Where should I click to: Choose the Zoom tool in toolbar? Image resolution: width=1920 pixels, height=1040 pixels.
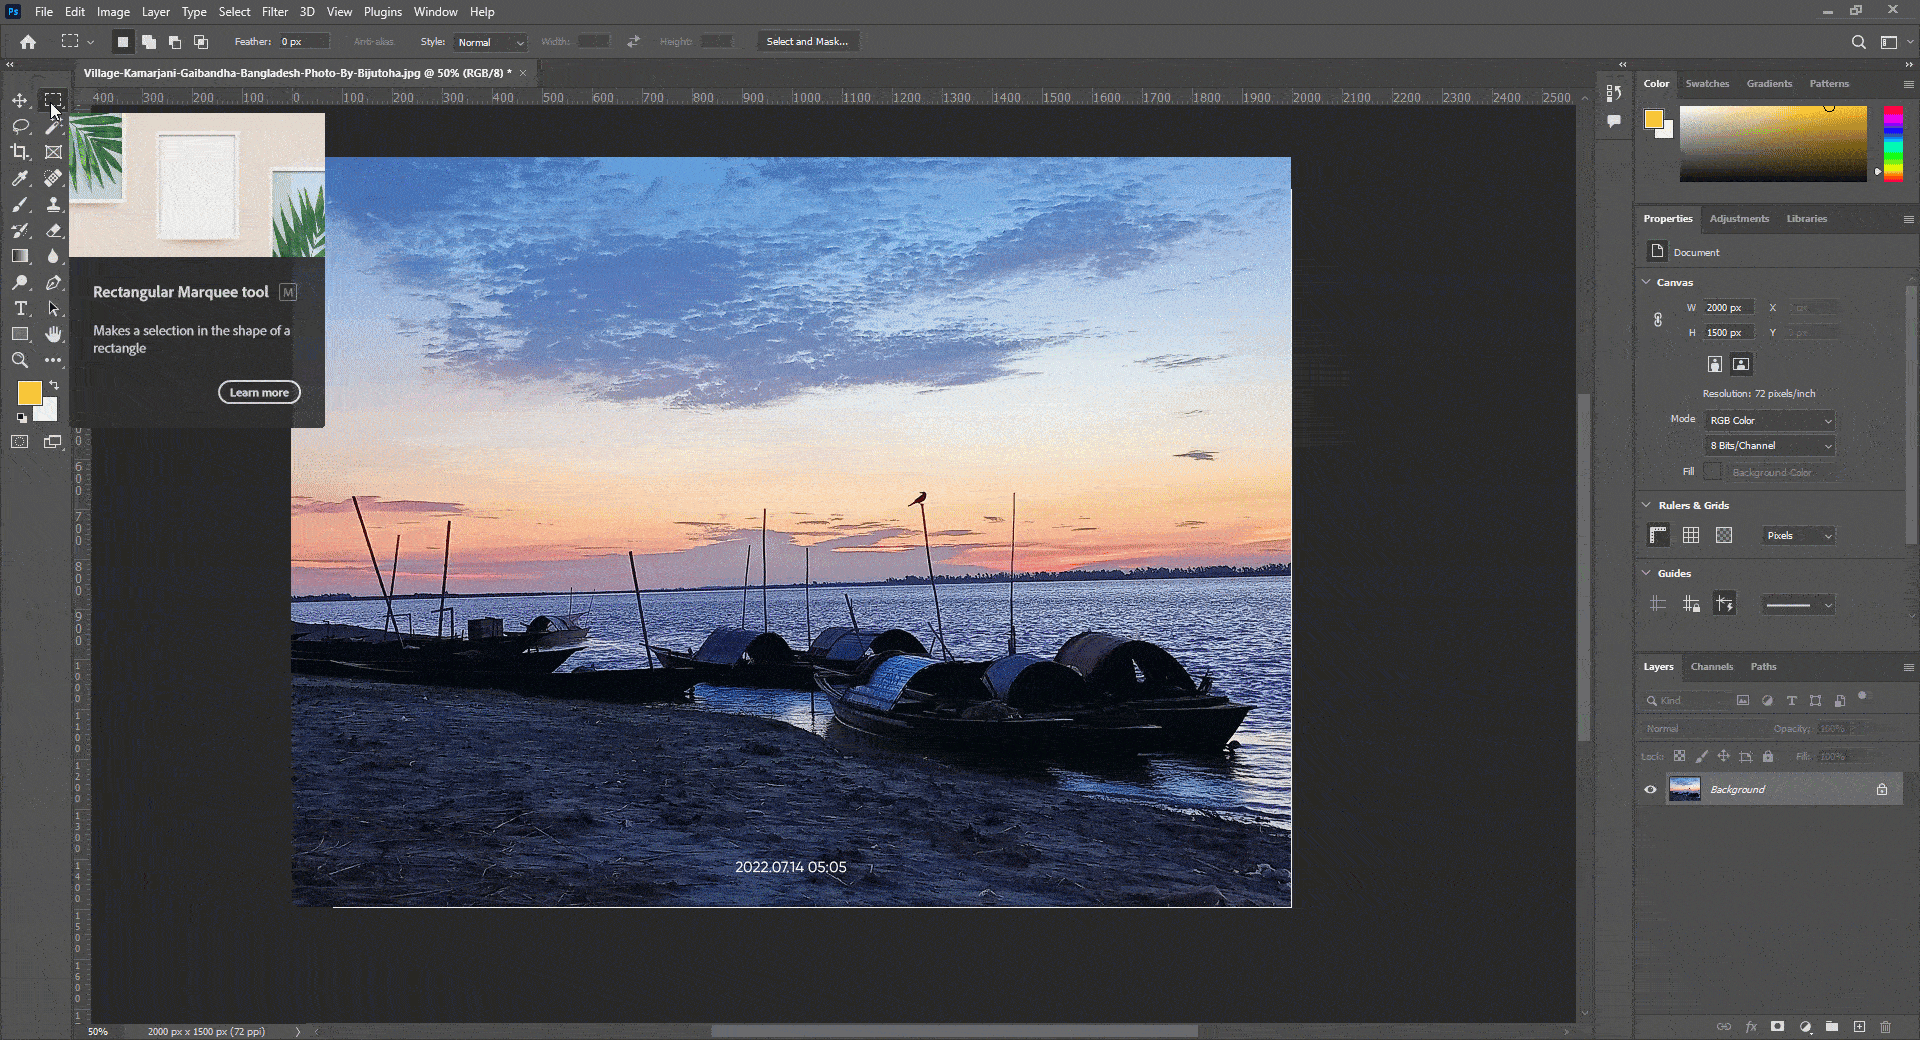(x=20, y=360)
